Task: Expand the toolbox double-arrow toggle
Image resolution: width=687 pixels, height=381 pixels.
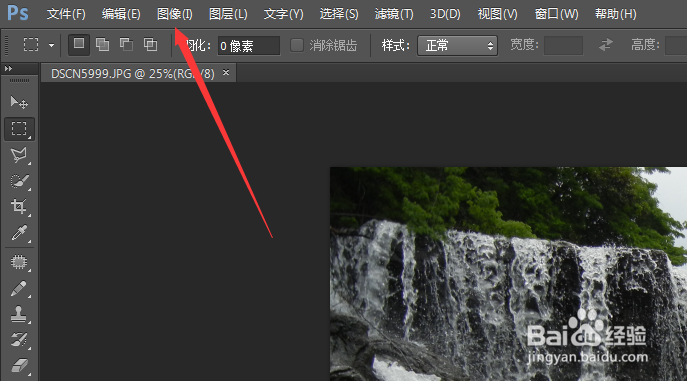Action: click(x=8, y=68)
